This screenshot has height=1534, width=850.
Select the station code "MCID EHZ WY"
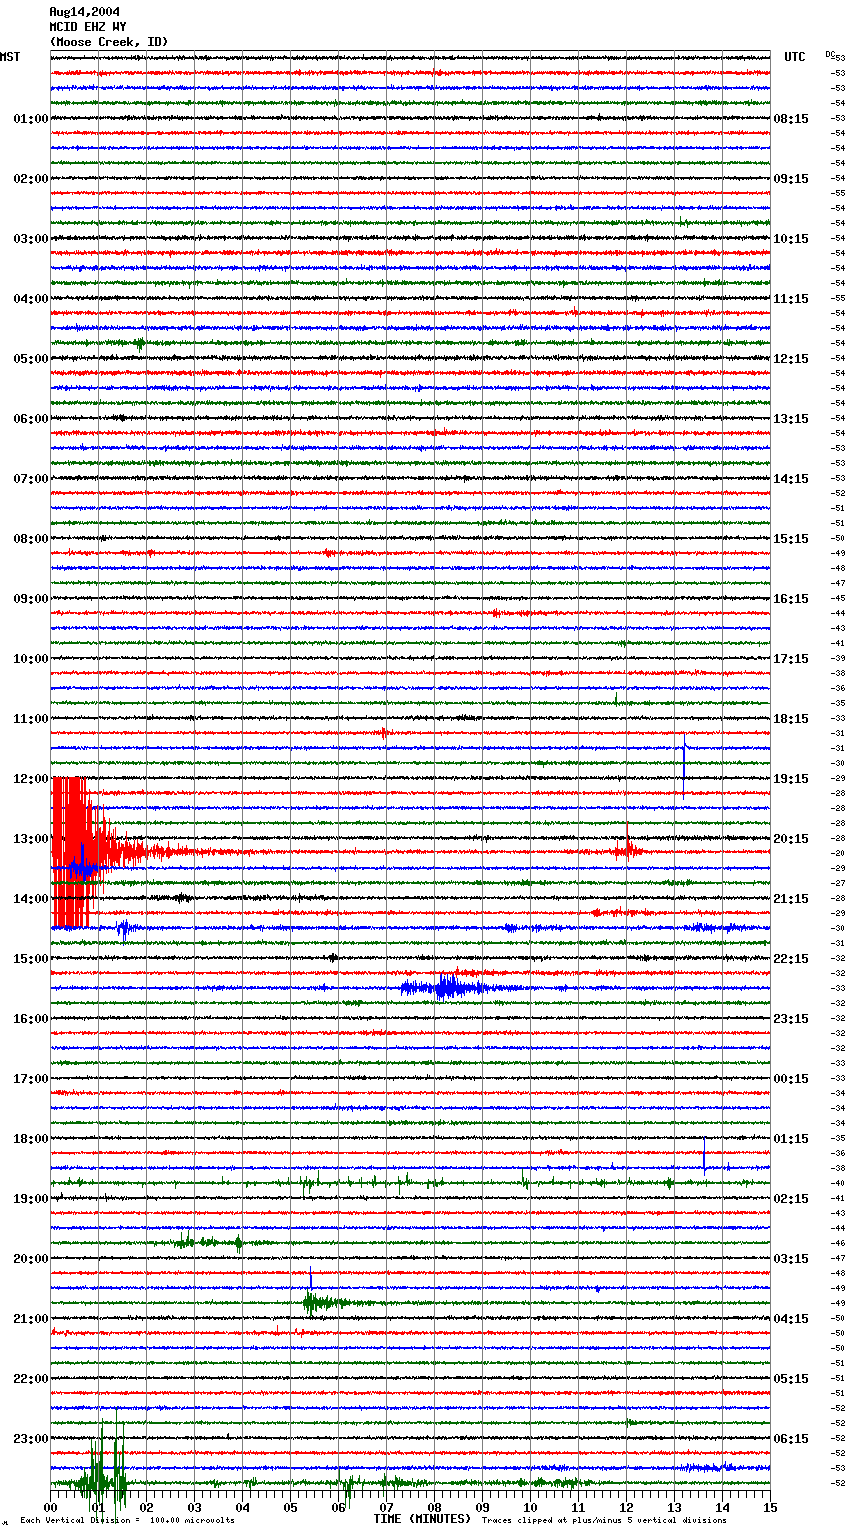point(88,27)
